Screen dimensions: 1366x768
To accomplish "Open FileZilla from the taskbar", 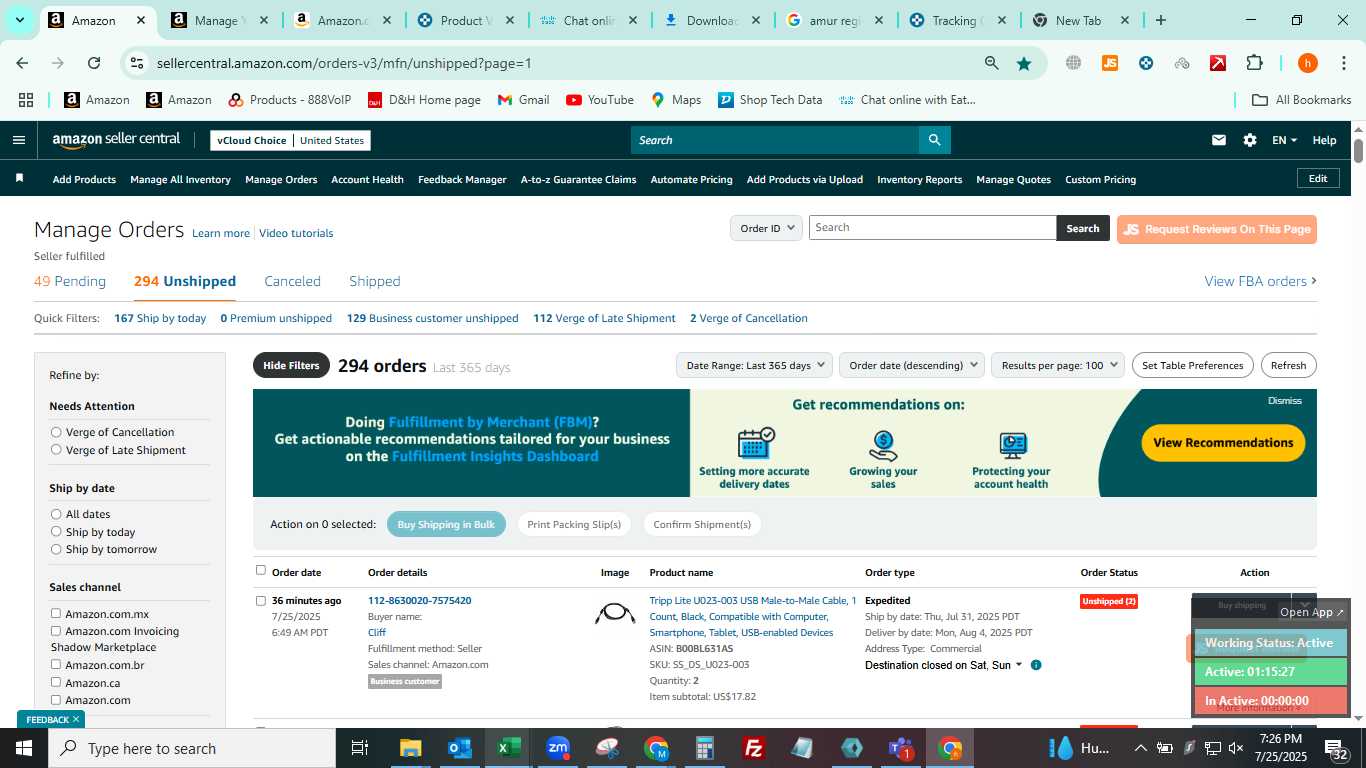I will (754, 748).
